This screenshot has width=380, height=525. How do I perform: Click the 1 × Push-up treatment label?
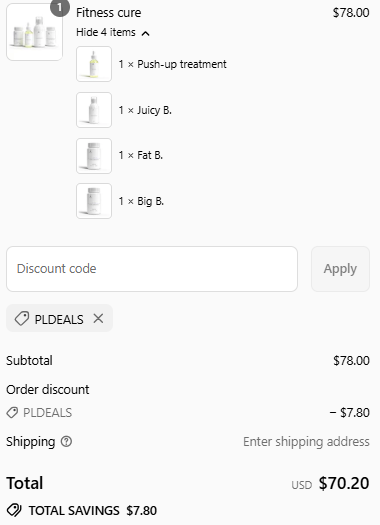(x=172, y=64)
